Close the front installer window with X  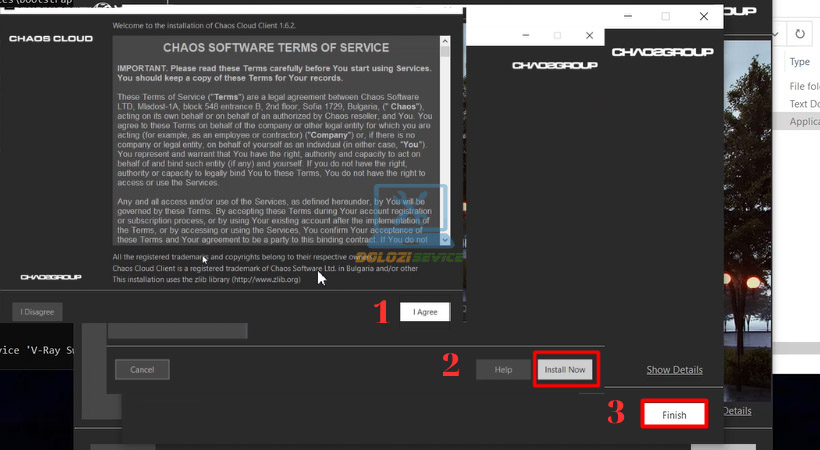tap(591, 35)
